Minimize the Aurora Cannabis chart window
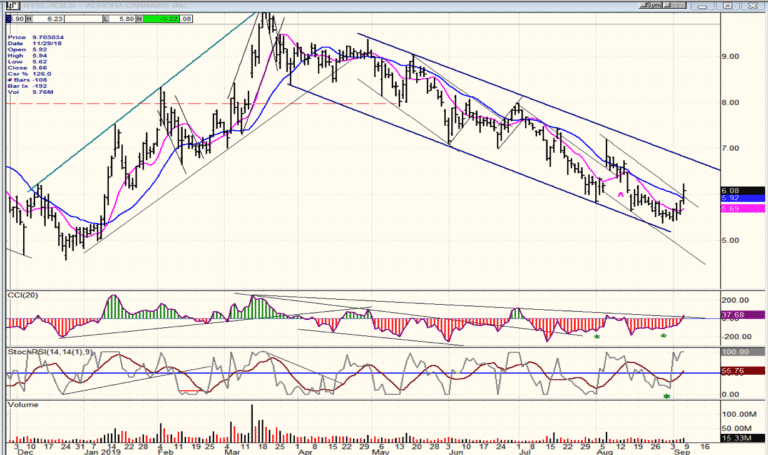 [702, 5]
